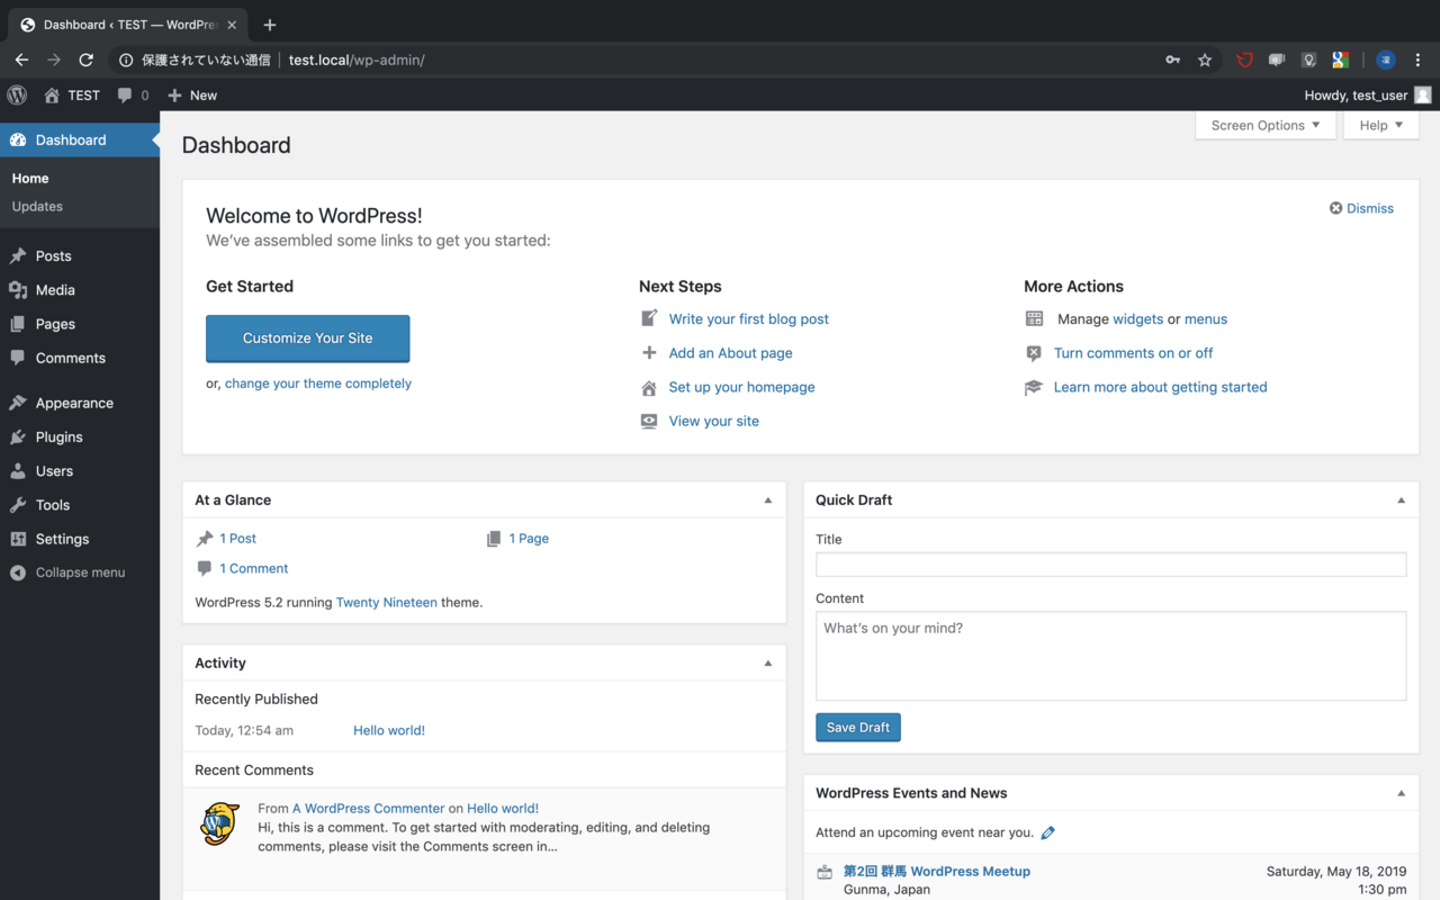Collapse the Quick Draft panel
The width and height of the screenshot is (1440, 900).
1401,500
